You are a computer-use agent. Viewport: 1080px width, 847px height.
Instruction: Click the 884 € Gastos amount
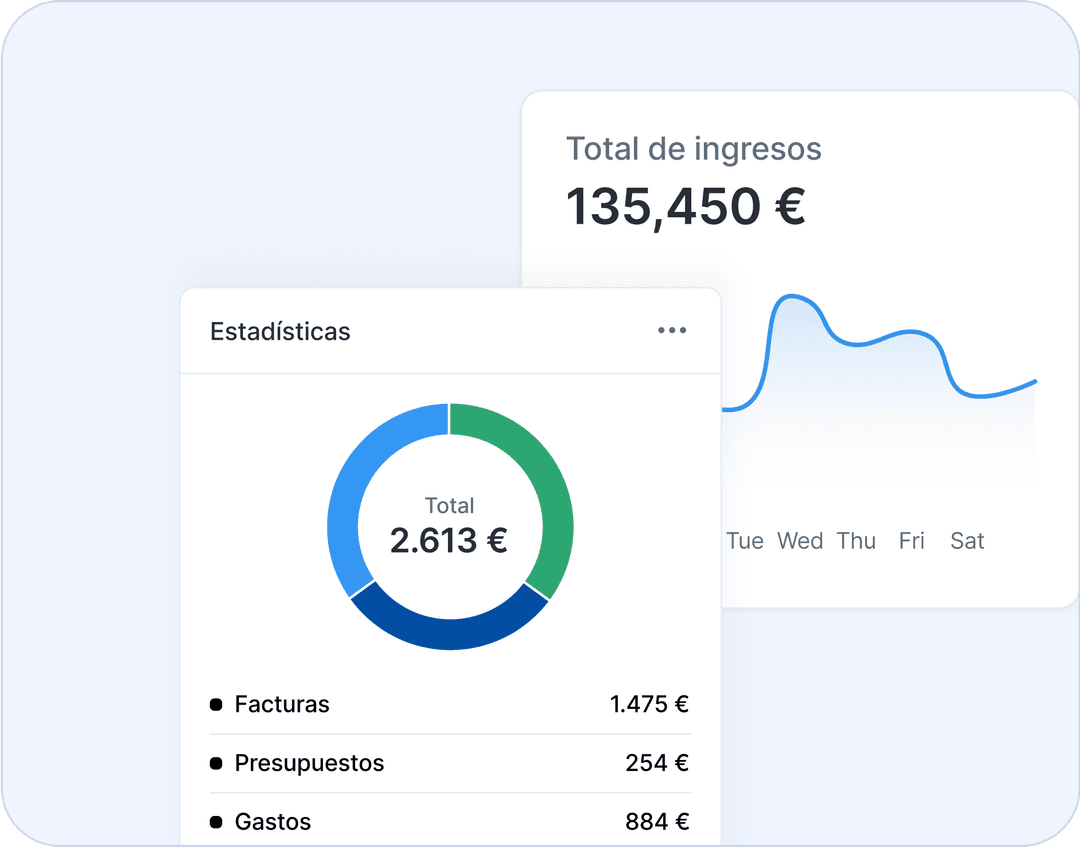(657, 823)
